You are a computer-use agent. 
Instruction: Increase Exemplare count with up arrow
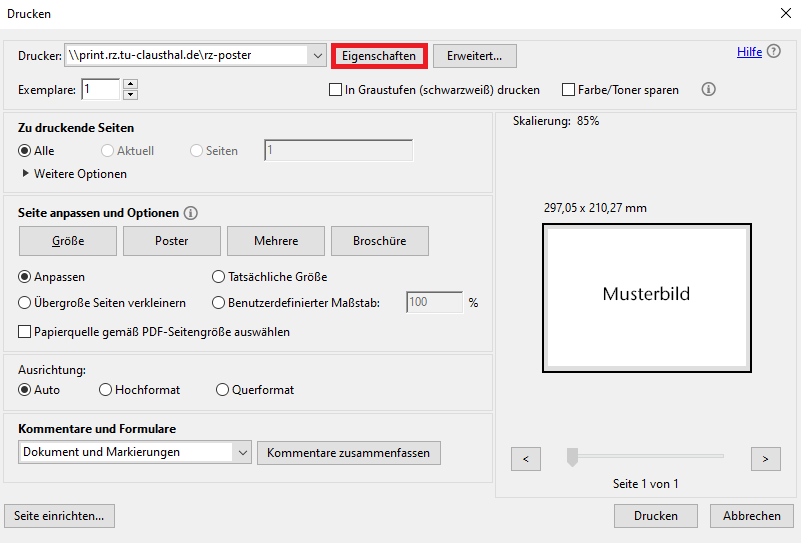coord(130,85)
